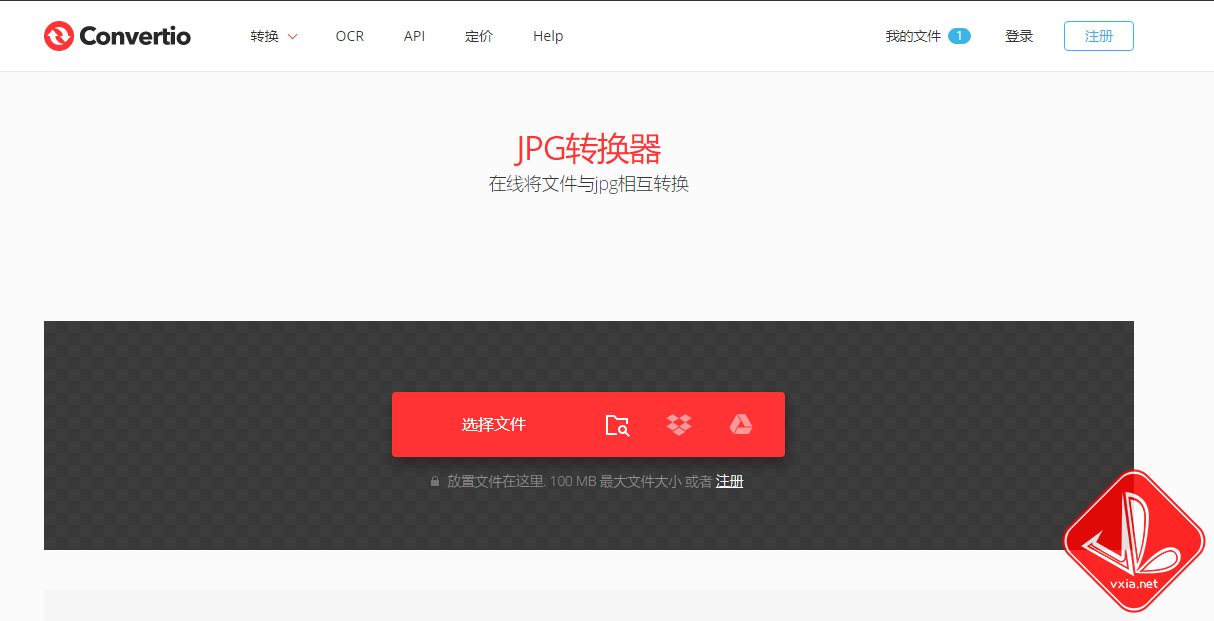The width and height of the screenshot is (1214, 621).
Task: Click the 登录 login link
Action: click(1019, 36)
